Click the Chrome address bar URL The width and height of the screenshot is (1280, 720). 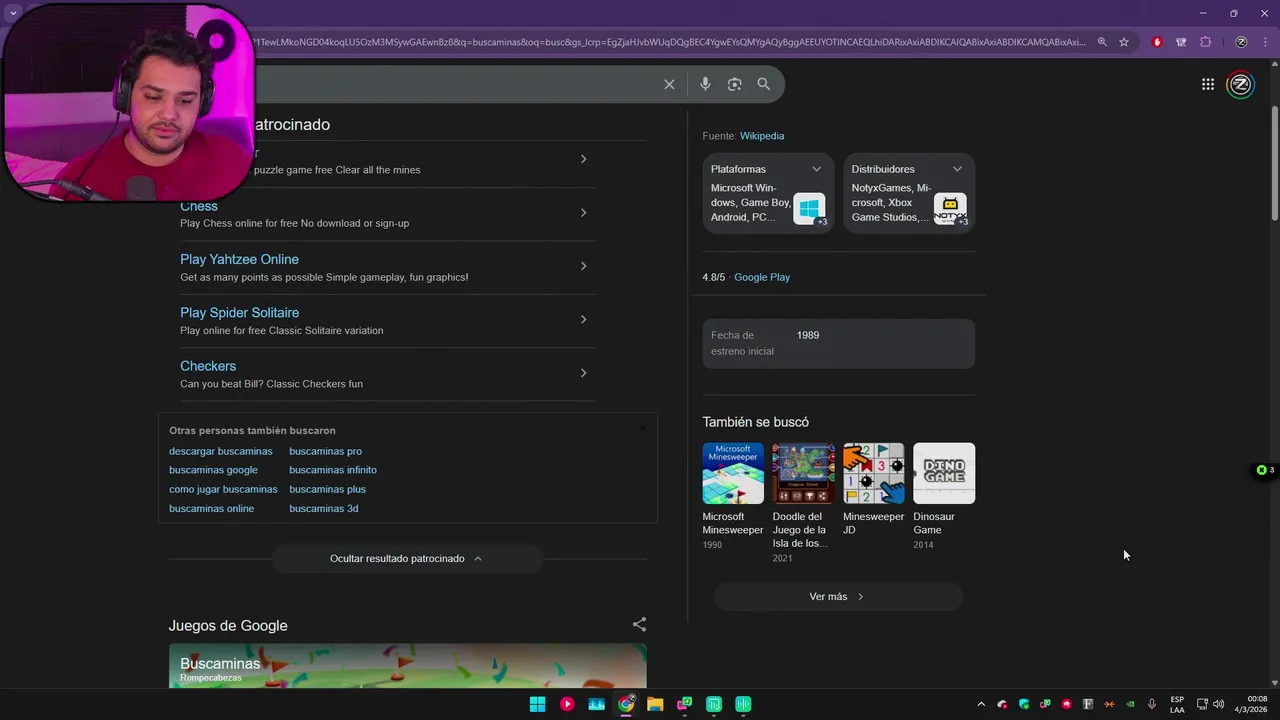(x=668, y=42)
